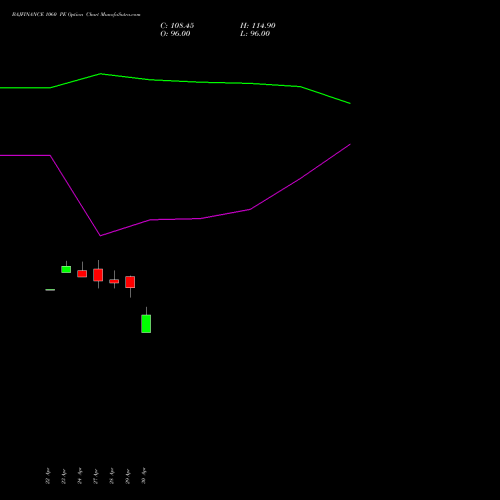This screenshot has width=500, height=500.
Task: Click the low value L: 96.00
Action: (255, 34)
